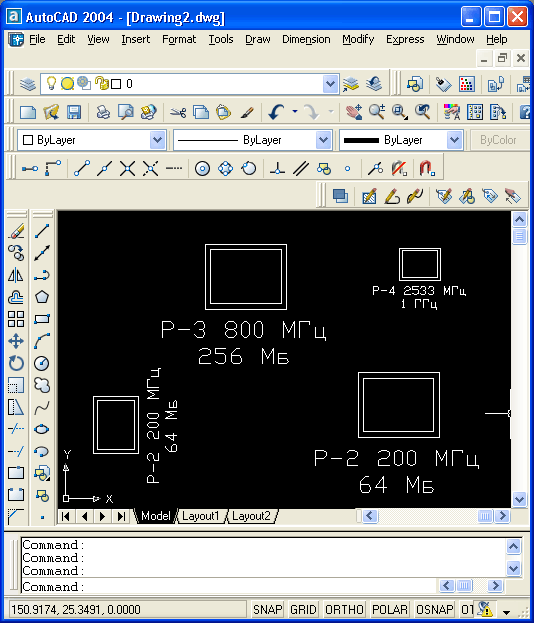Select the Line draw tool
Image resolution: width=534 pixels, height=623 pixels.
coord(42,231)
